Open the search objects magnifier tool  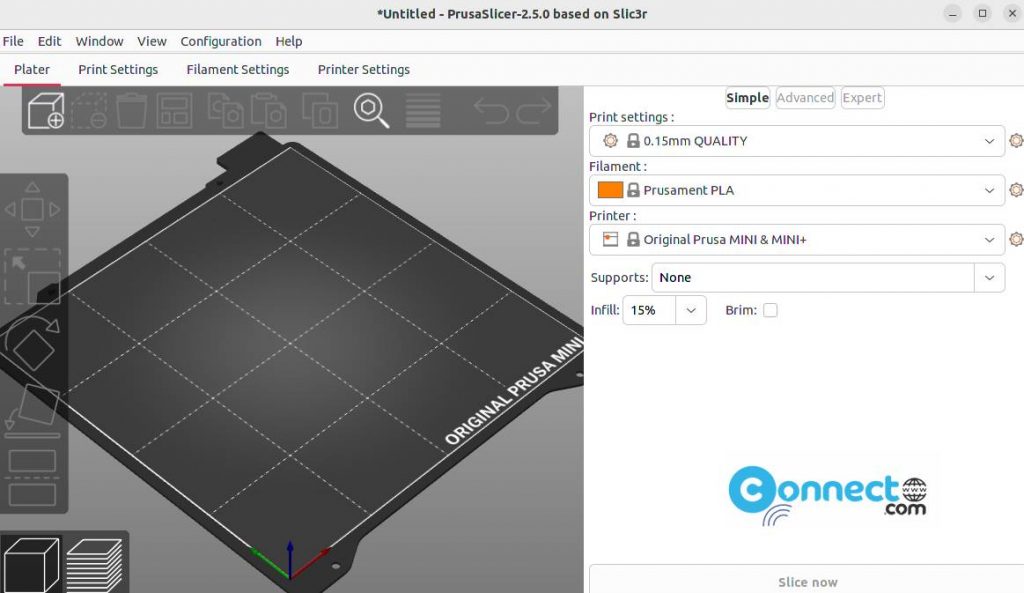[369, 112]
